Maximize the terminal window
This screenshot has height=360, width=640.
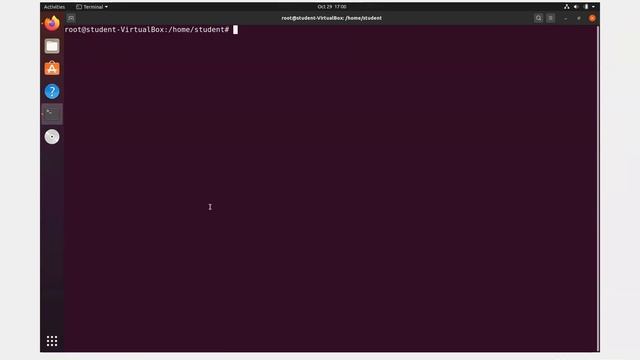click(579, 18)
